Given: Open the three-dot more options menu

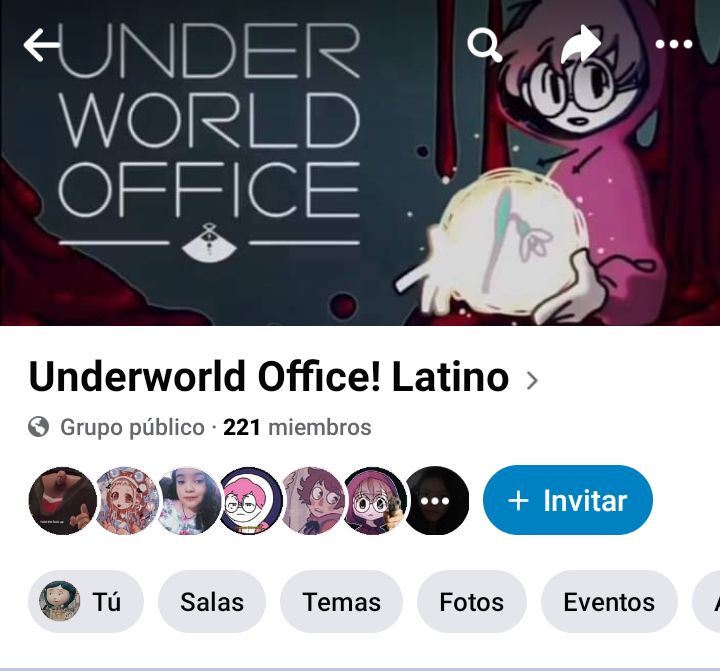Looking at the screenshot, I should tap(674, 44).
